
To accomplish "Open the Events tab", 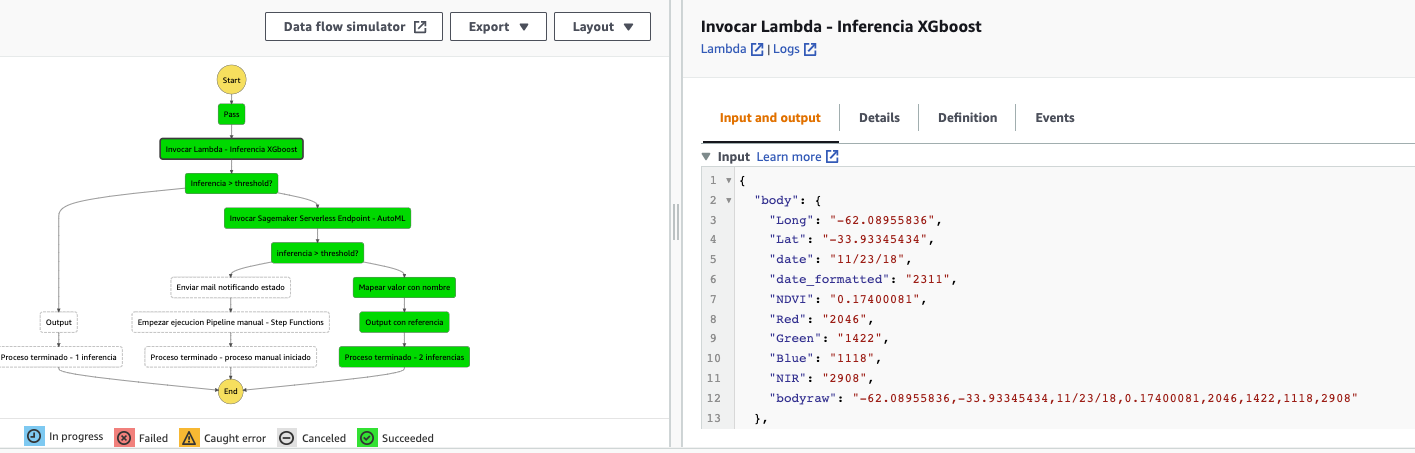I will click(1054, 118).
